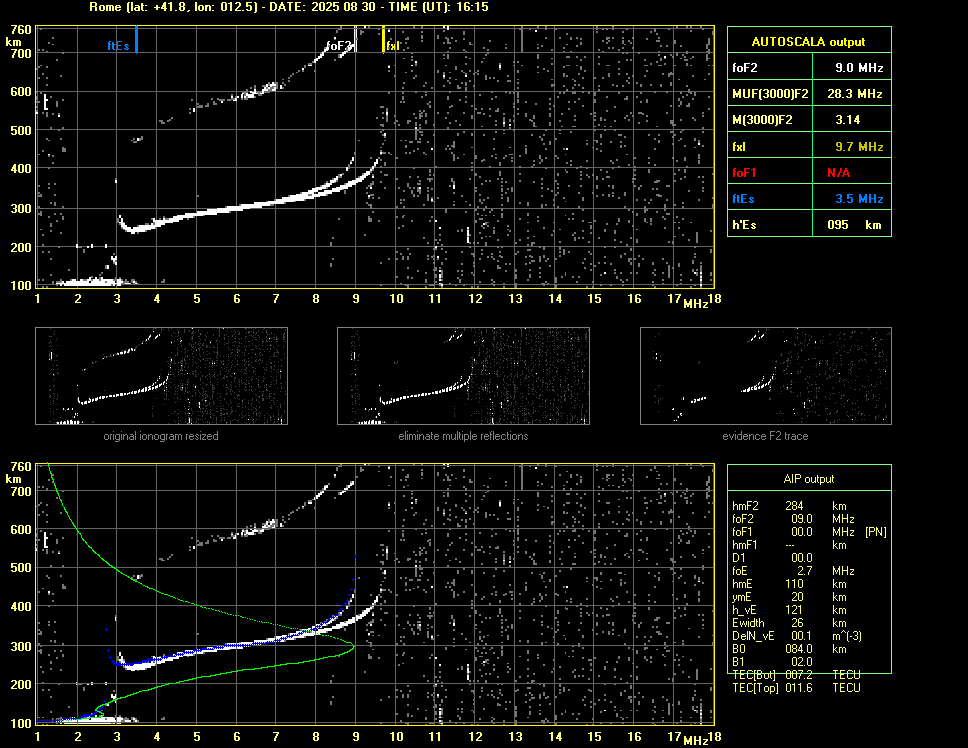Select the hmF2 284 value in AIP output
The width and height of the screenshot is (968, 748).
tap(794, 505)
